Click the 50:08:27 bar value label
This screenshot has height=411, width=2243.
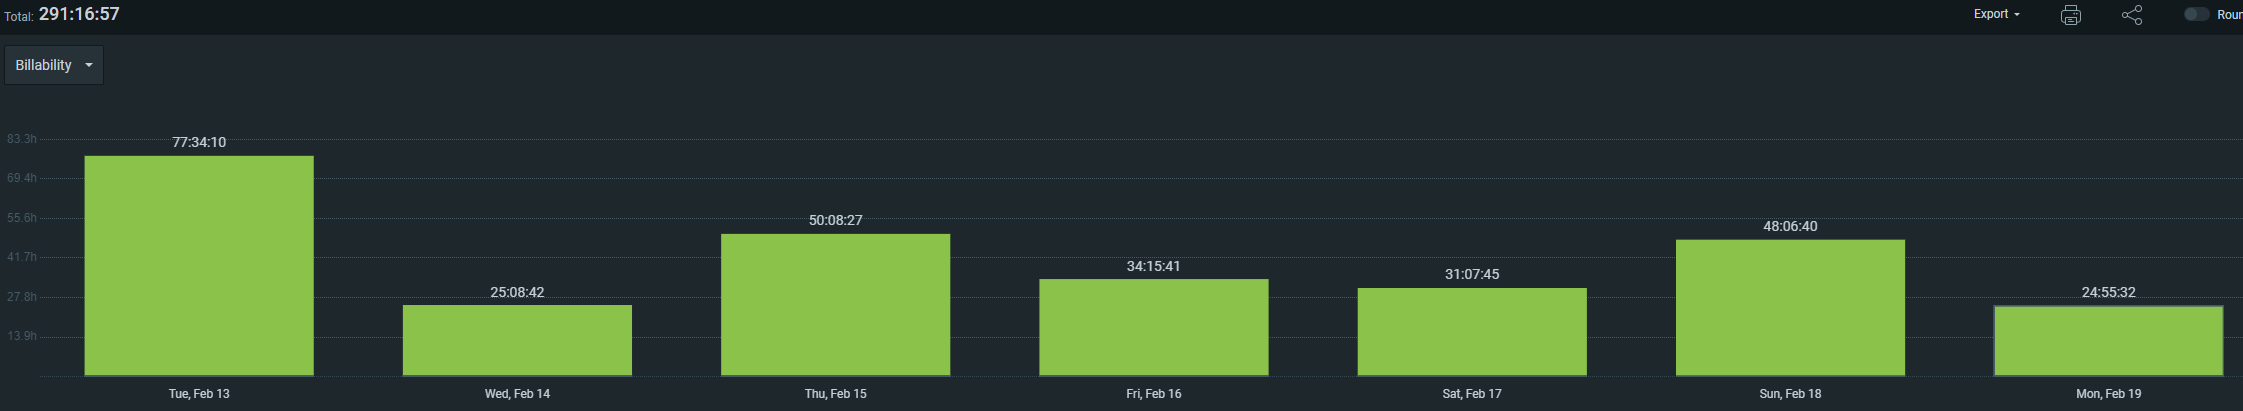pyautogui.click(x=835, y=220)
